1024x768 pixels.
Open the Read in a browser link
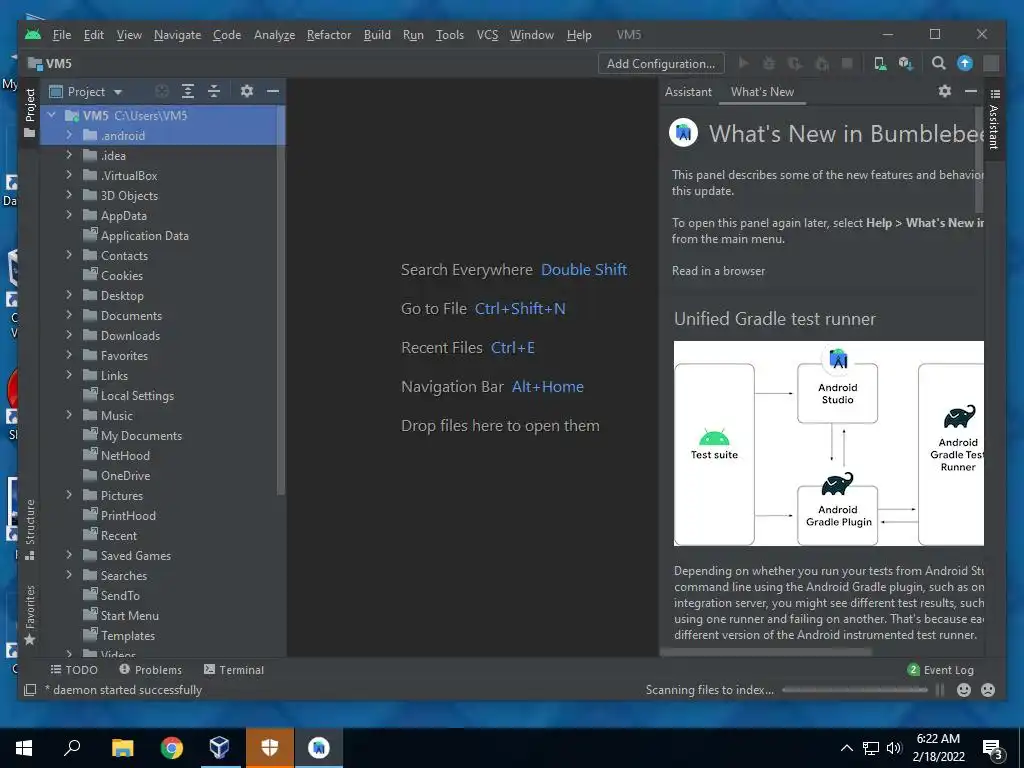pos(718,270)
